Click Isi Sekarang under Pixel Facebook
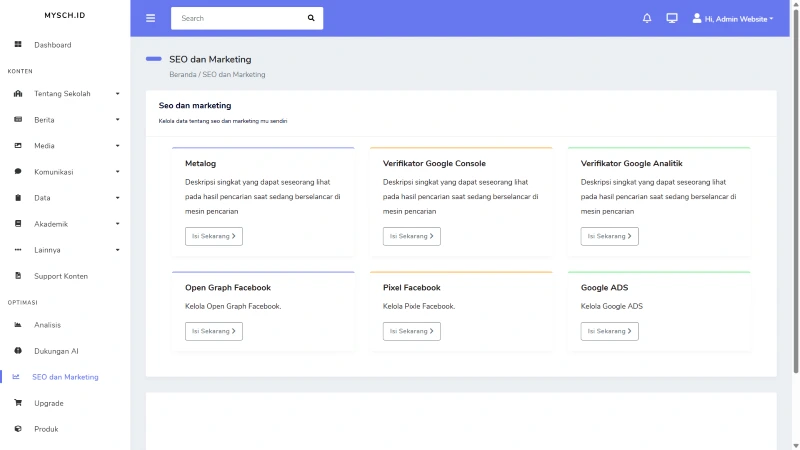The width and height of the screenshot is (800, 450). click(411, 331)
